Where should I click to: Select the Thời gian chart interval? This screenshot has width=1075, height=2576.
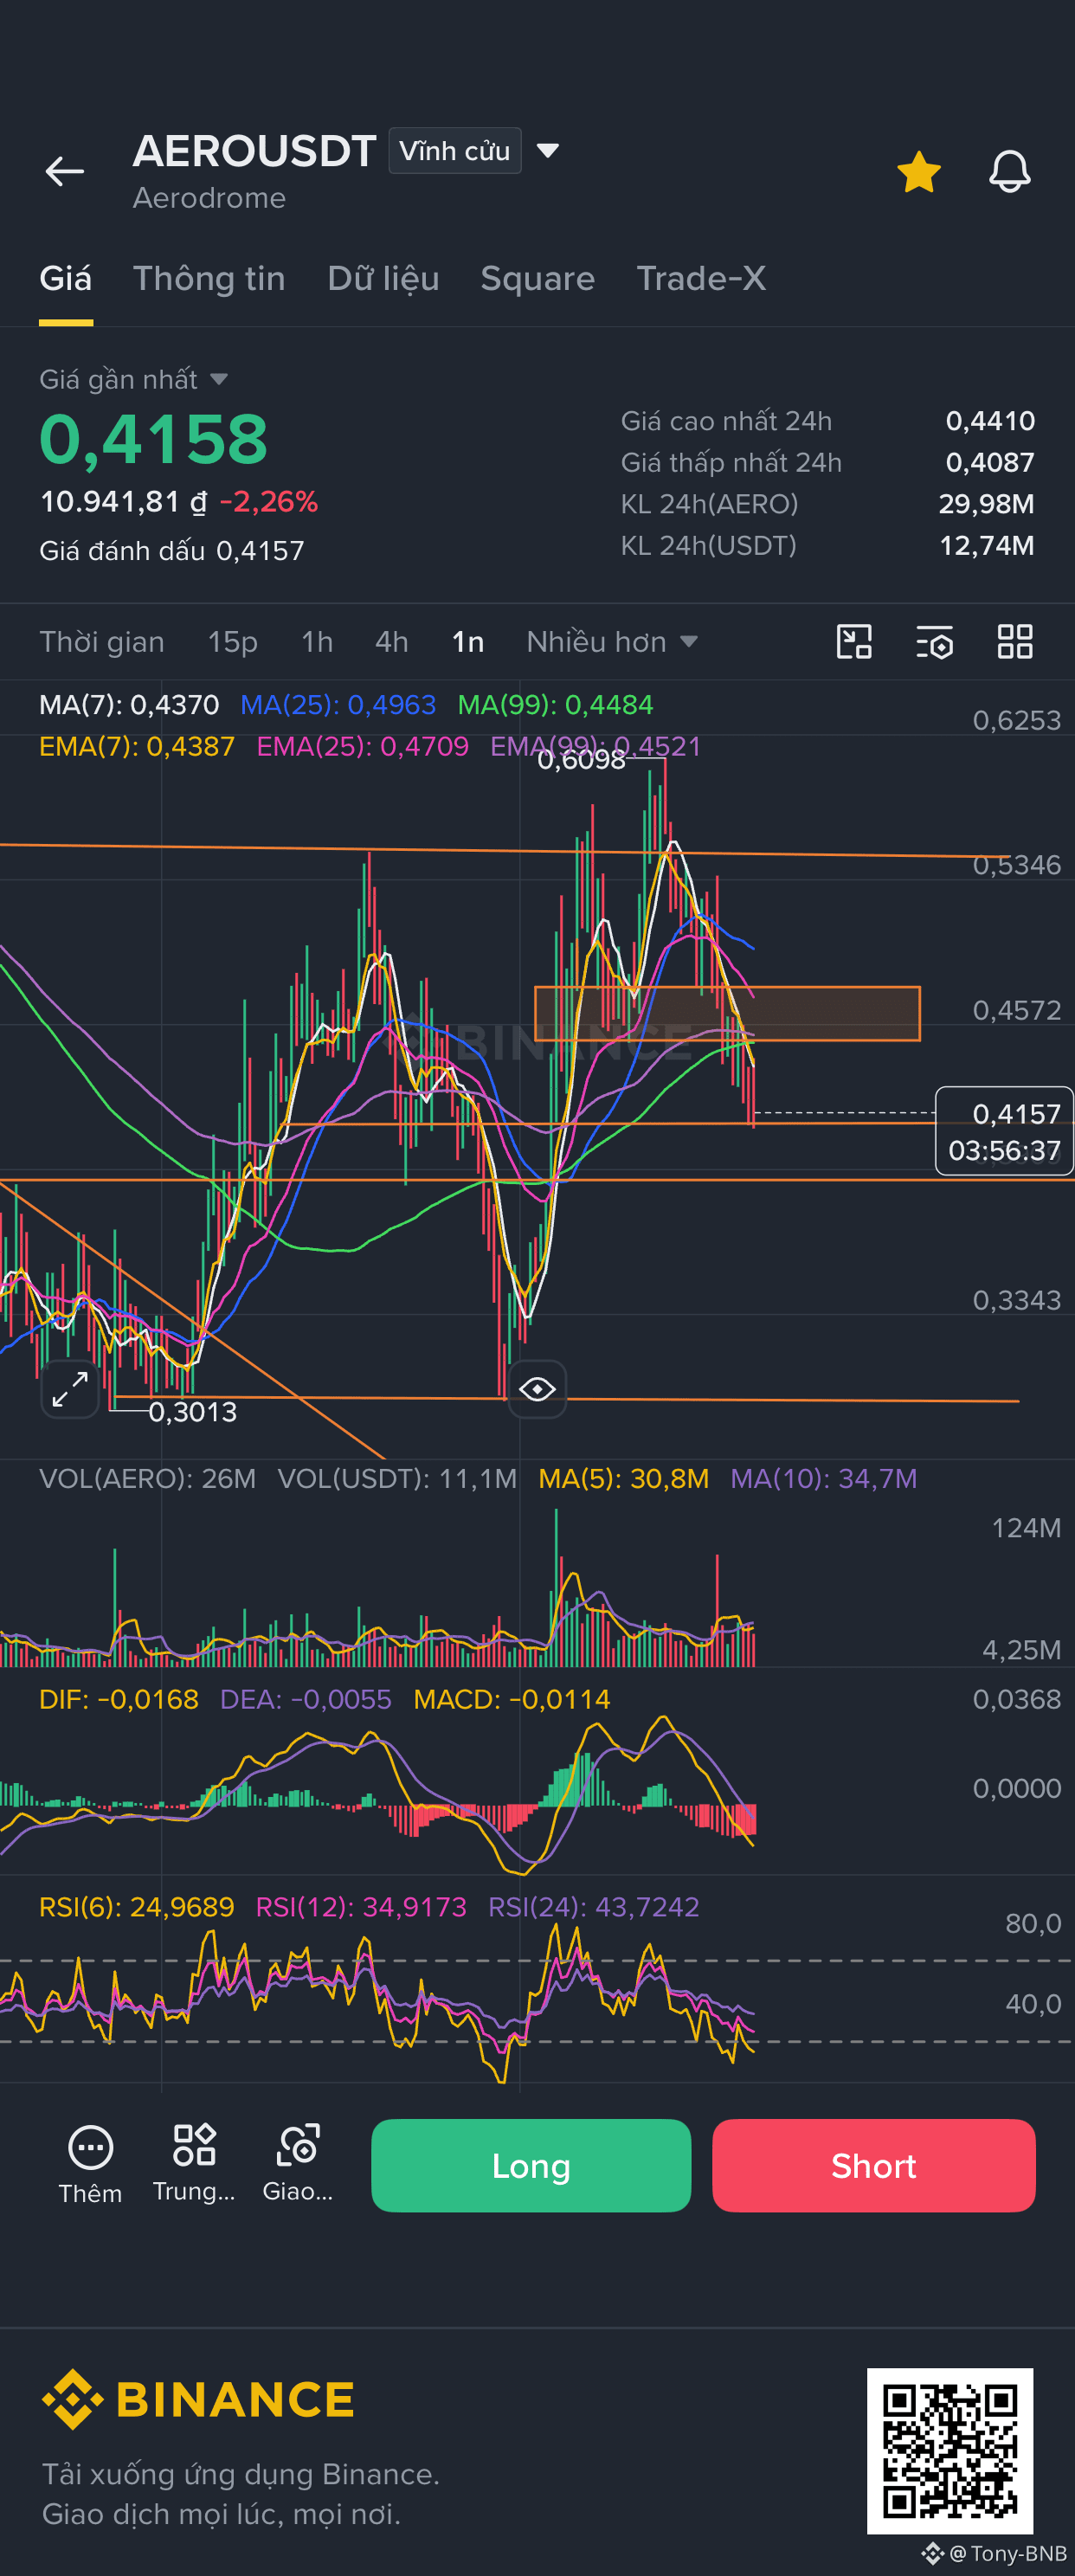(x=102, y=641)
